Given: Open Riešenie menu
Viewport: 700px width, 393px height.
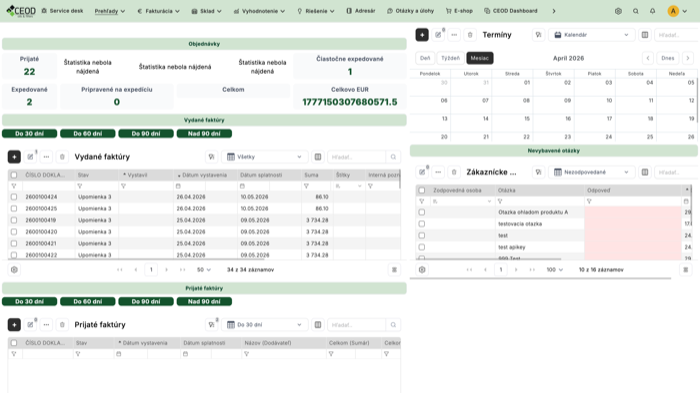Looking at the screenshot, I should click(x=316, y=11).
